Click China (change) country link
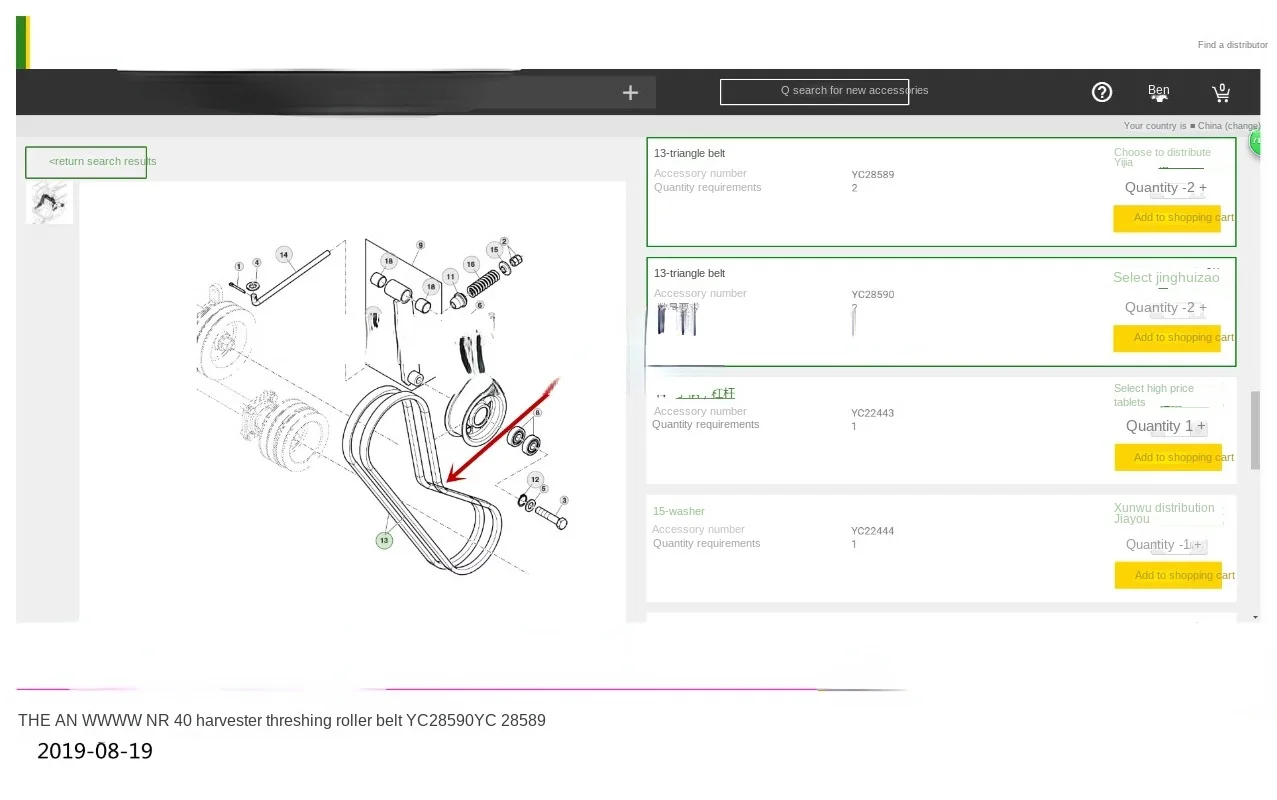The image size is (1277, 800). pos(1229,126)
